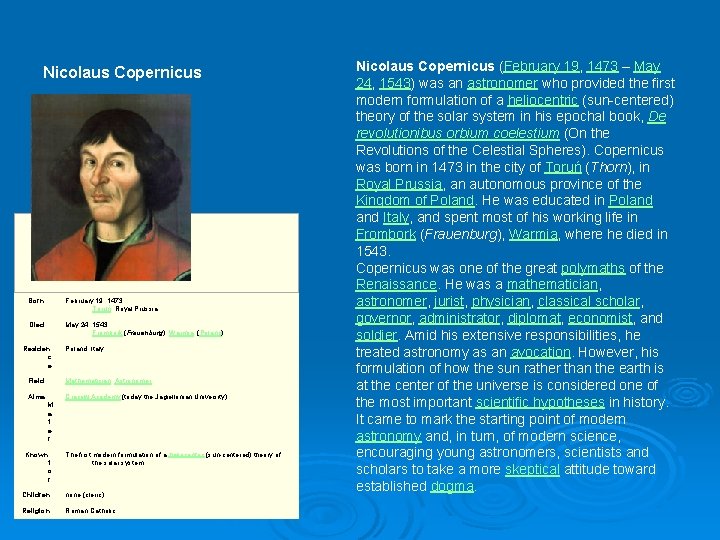Open the 'Mathematician' link in the infobox Field row
Viewport: 720px width, 540px height.
(88, 381)
